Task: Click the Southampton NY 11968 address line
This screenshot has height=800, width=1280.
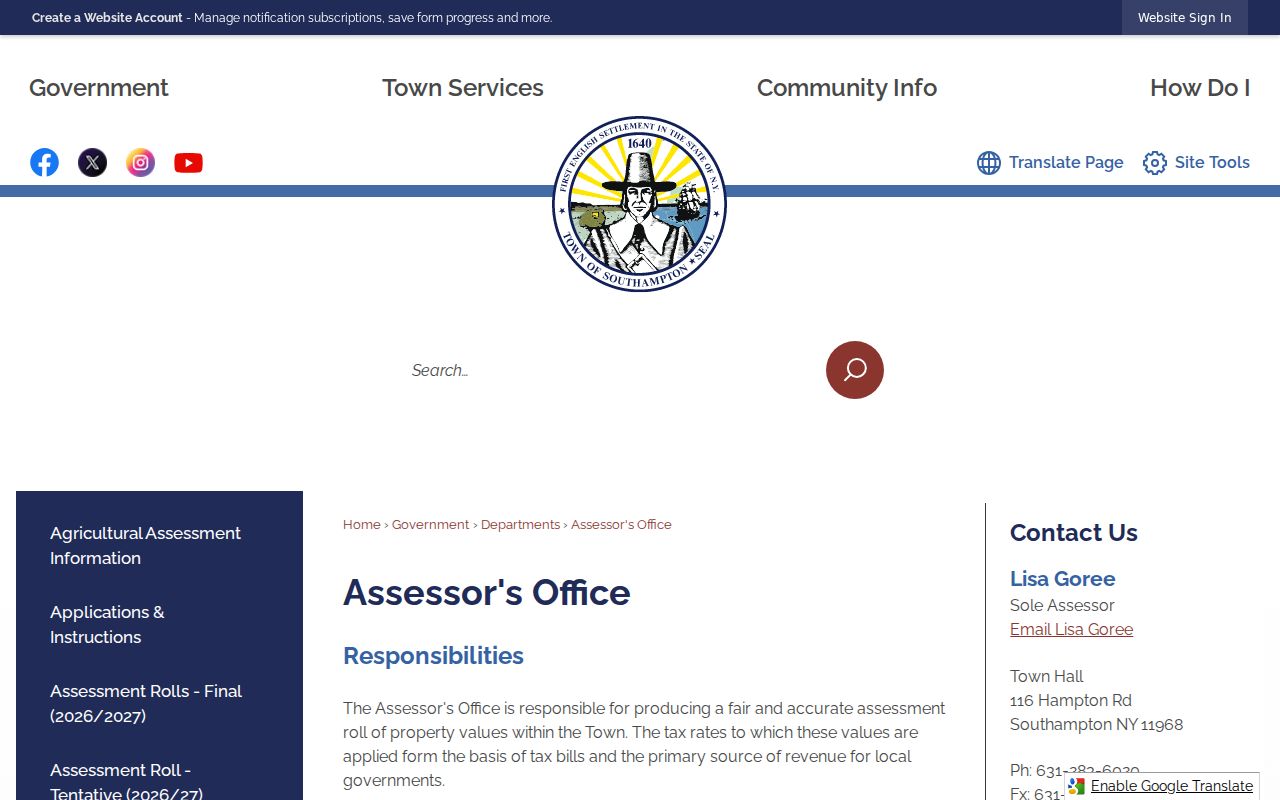Action: coord(1096,724)
